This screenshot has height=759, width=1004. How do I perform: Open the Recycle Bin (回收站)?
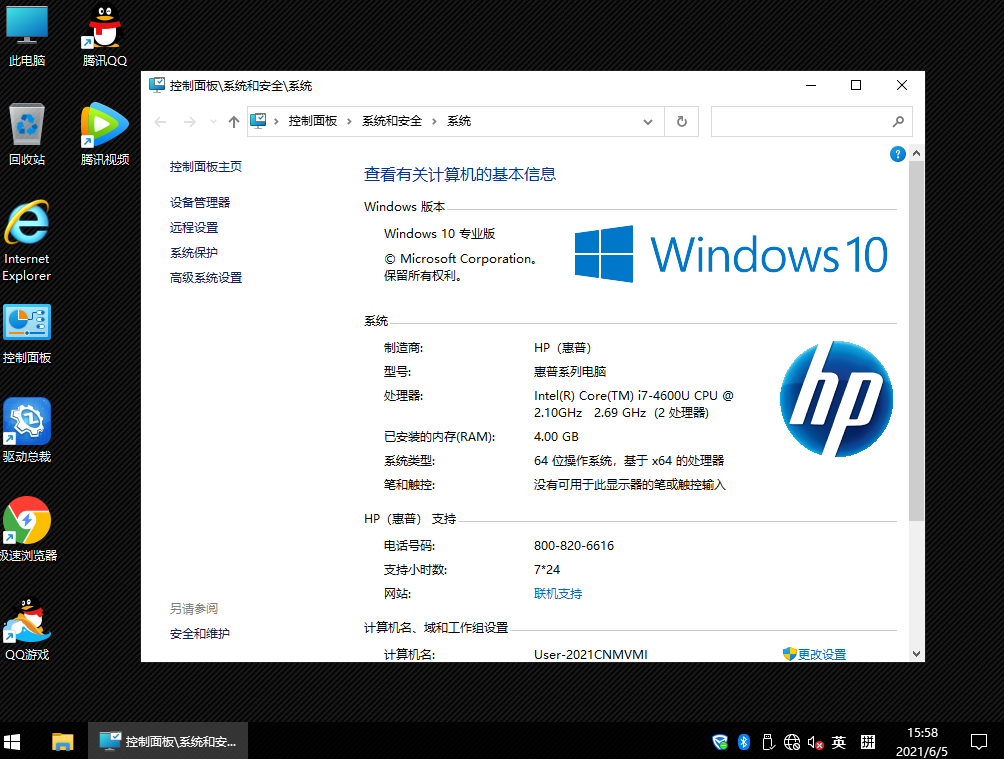25,130
